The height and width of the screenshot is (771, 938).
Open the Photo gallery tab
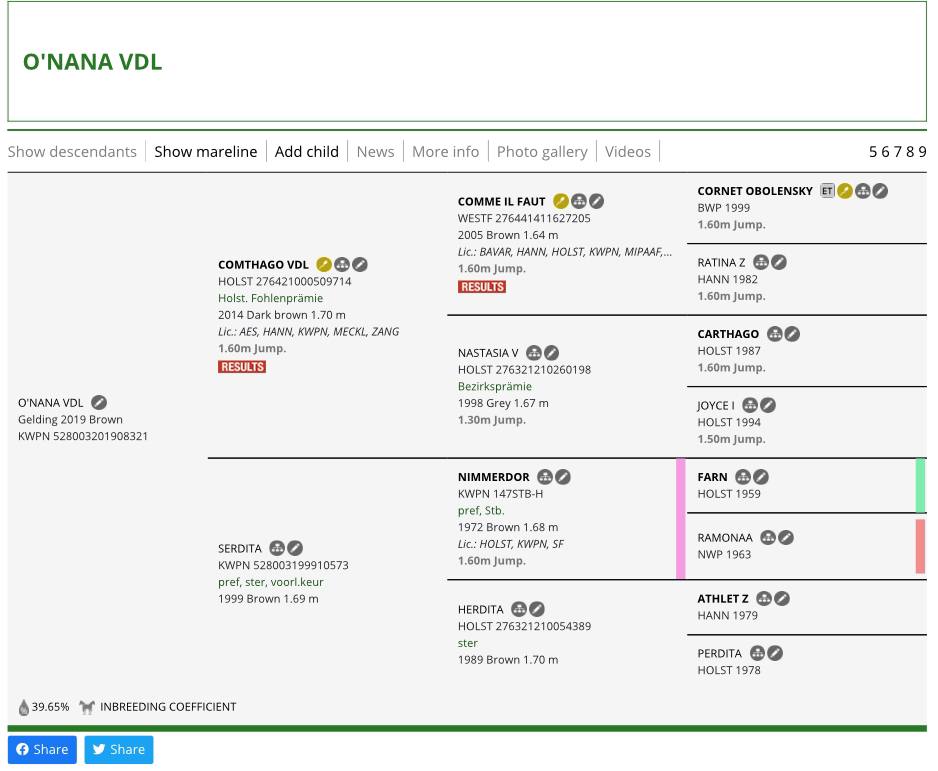(541, 151)
